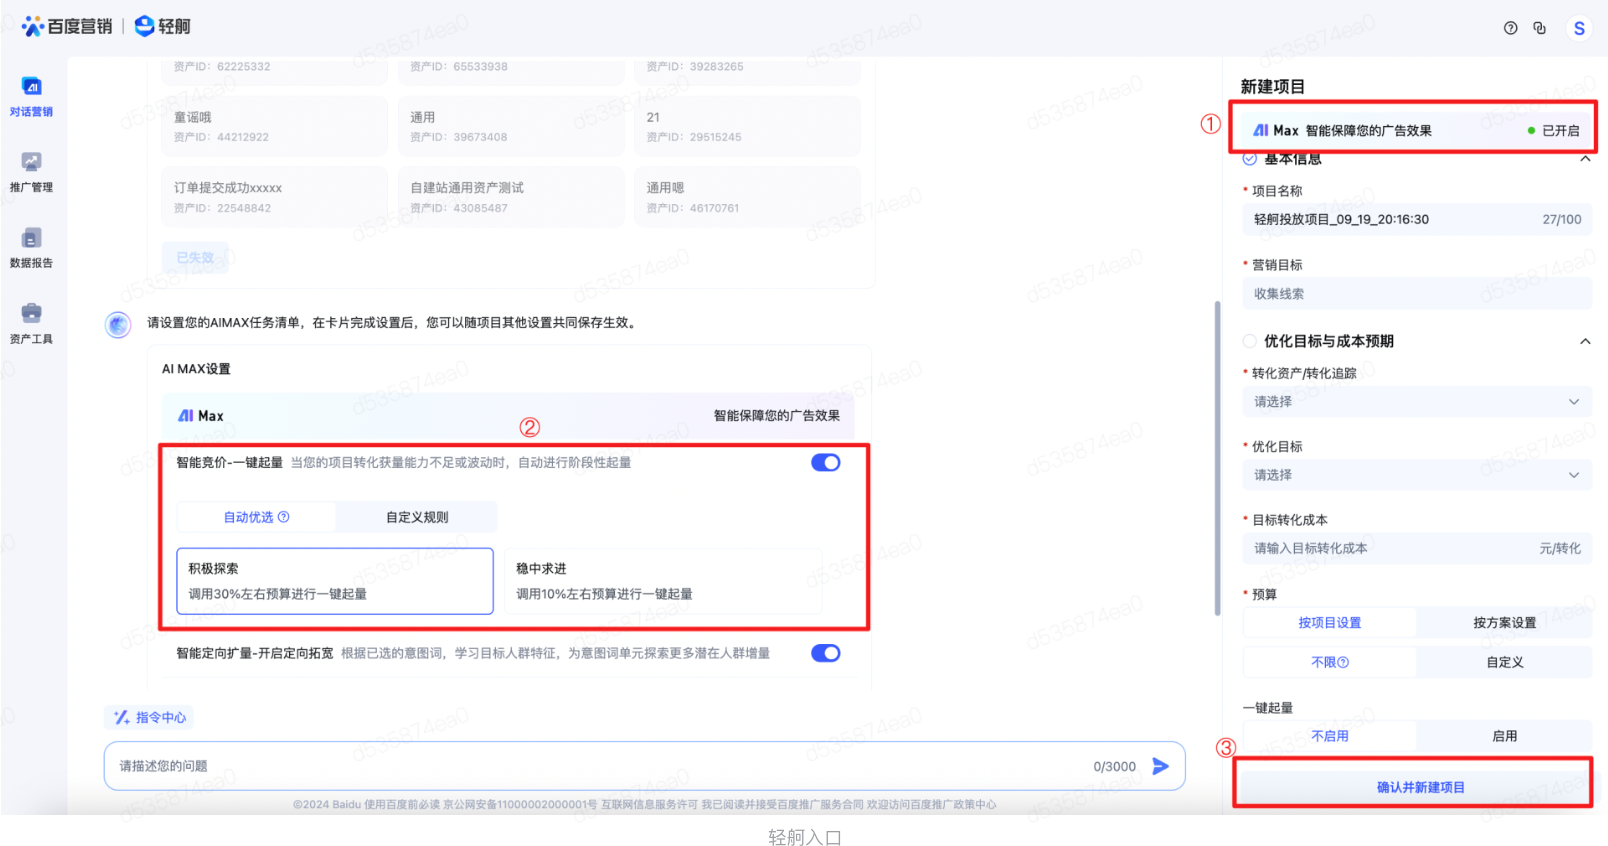Screen dimensions: 1608x846
Task: Collapse 优化目标与成本预期 section chevron
Action: tap(1585, 341)
